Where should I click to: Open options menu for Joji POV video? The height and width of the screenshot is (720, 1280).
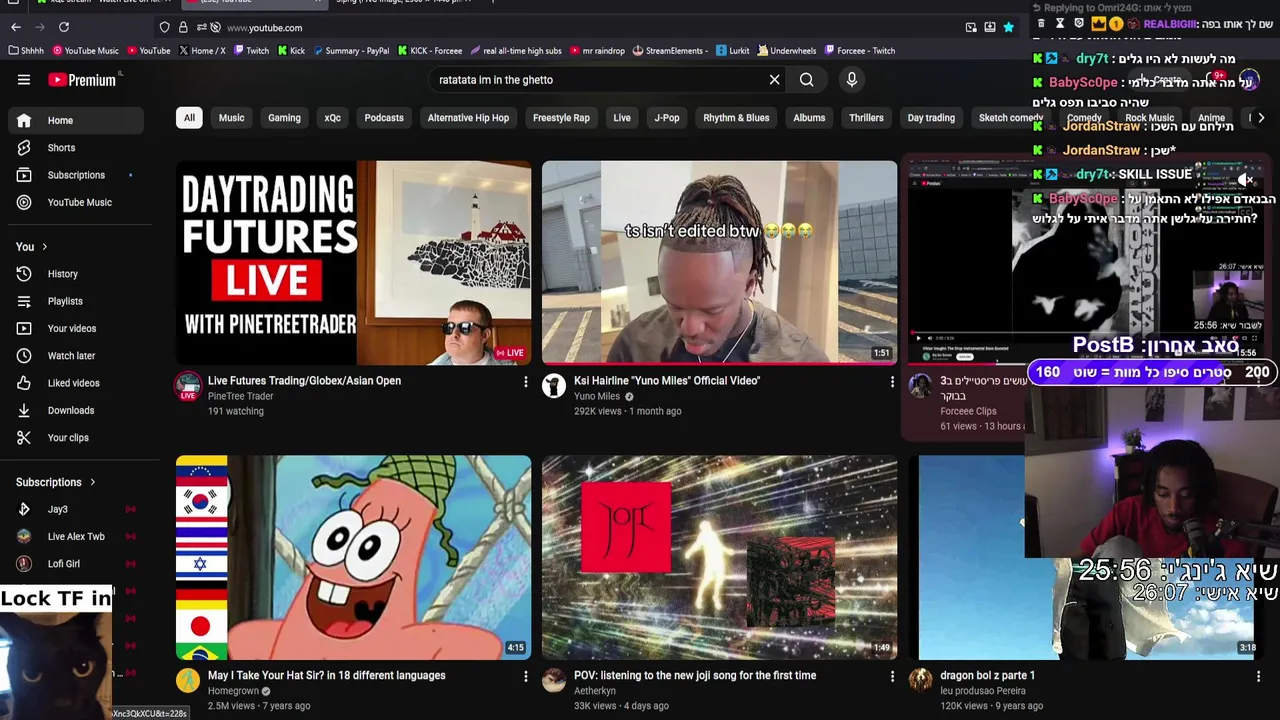click(892, 677)
